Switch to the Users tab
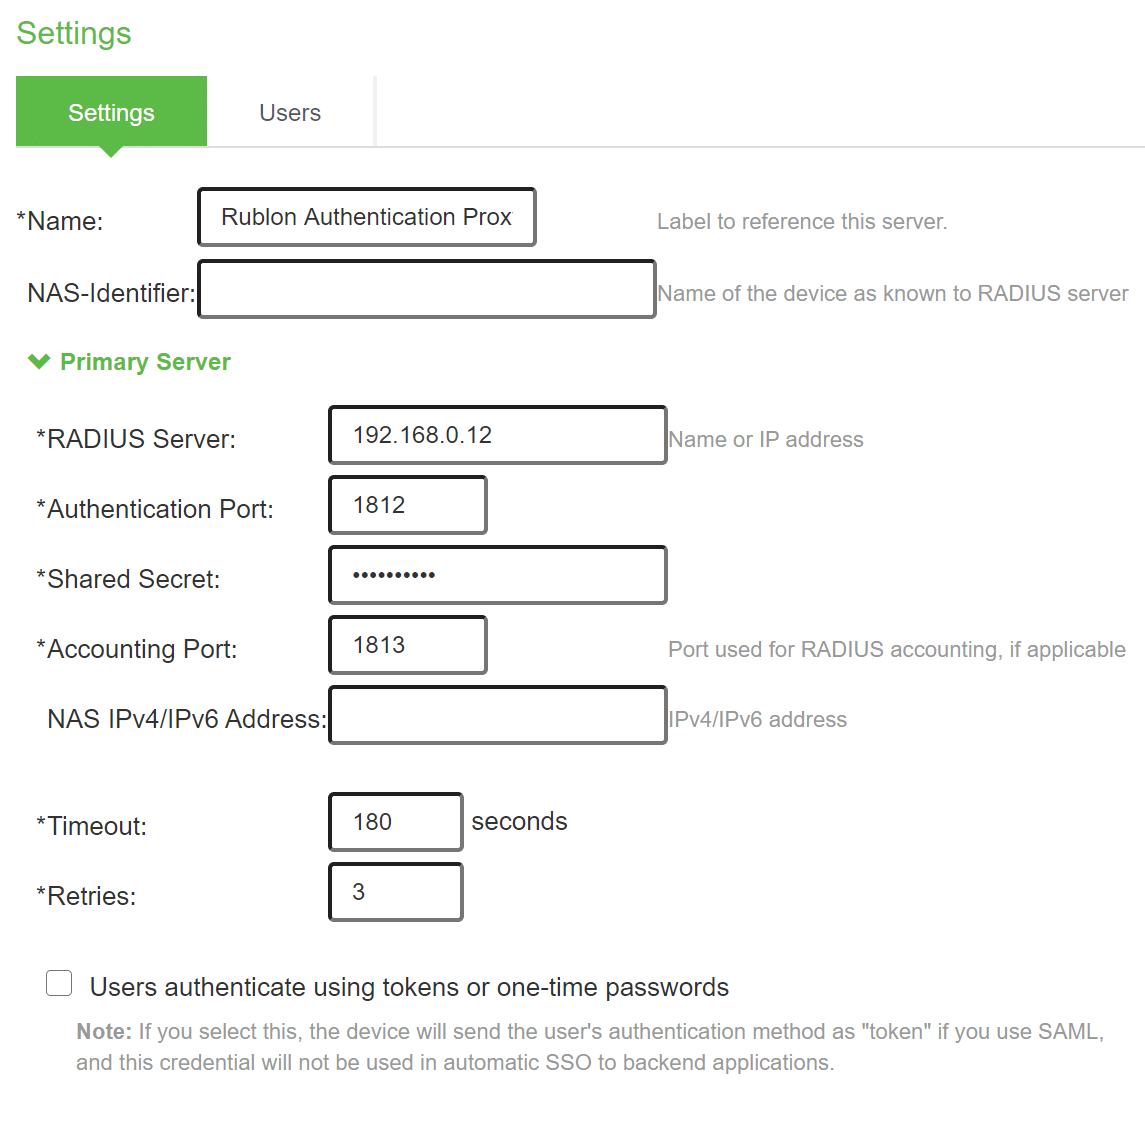Image resolution: width=1145 pixels, height=1131 pixels. (290, 112)
